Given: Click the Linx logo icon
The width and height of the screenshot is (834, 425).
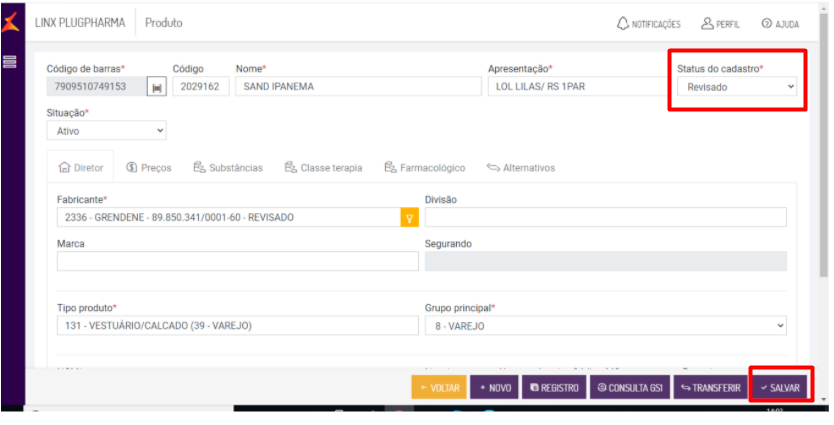Looking at the screenshot, I should point(11,21).
